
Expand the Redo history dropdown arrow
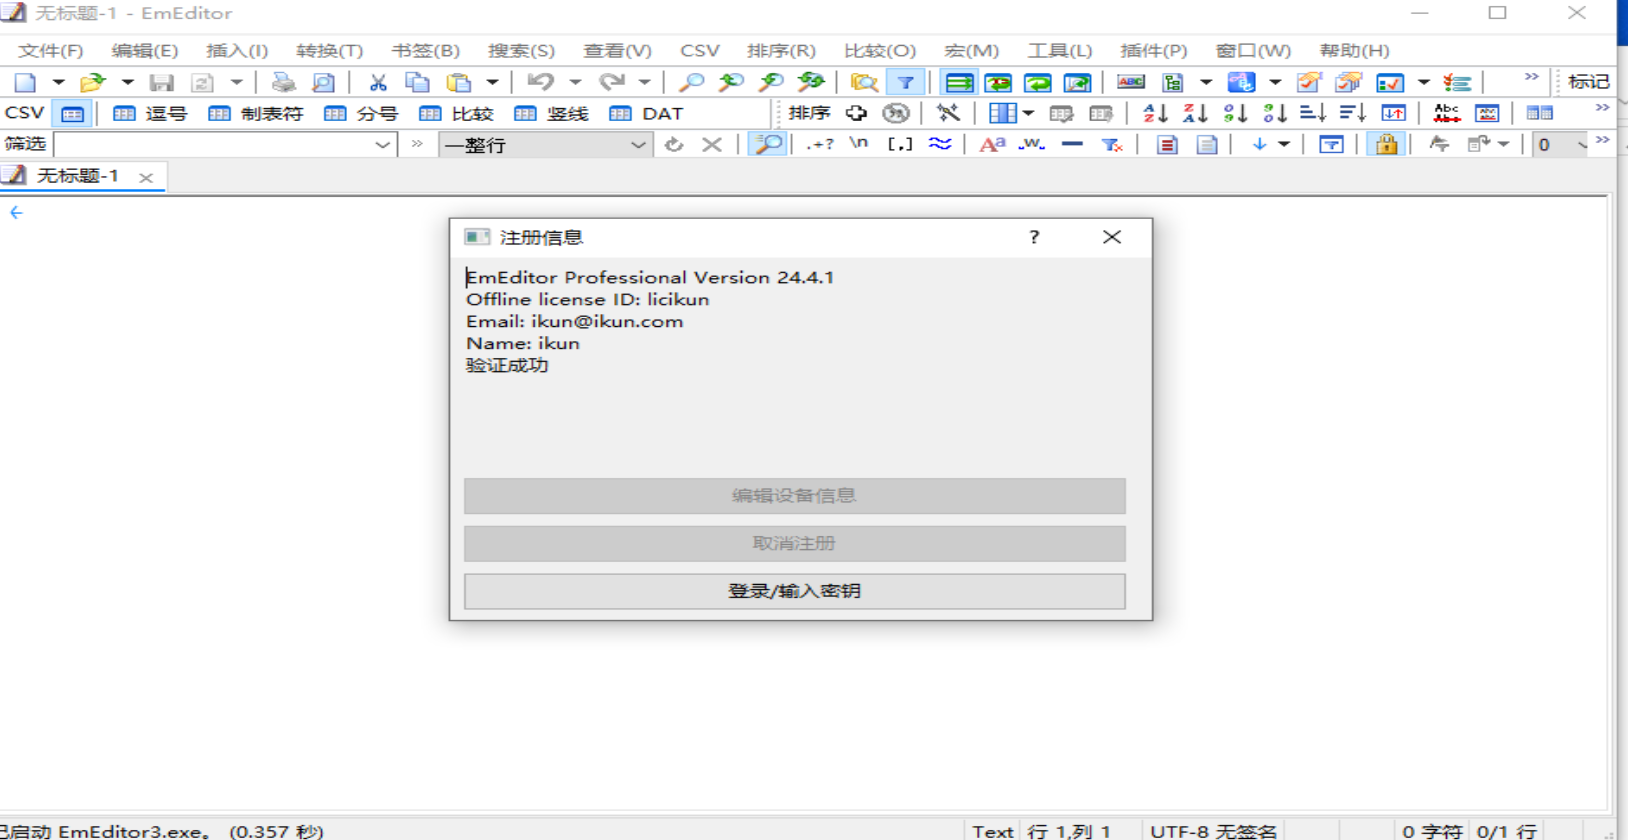pos(644,82)
